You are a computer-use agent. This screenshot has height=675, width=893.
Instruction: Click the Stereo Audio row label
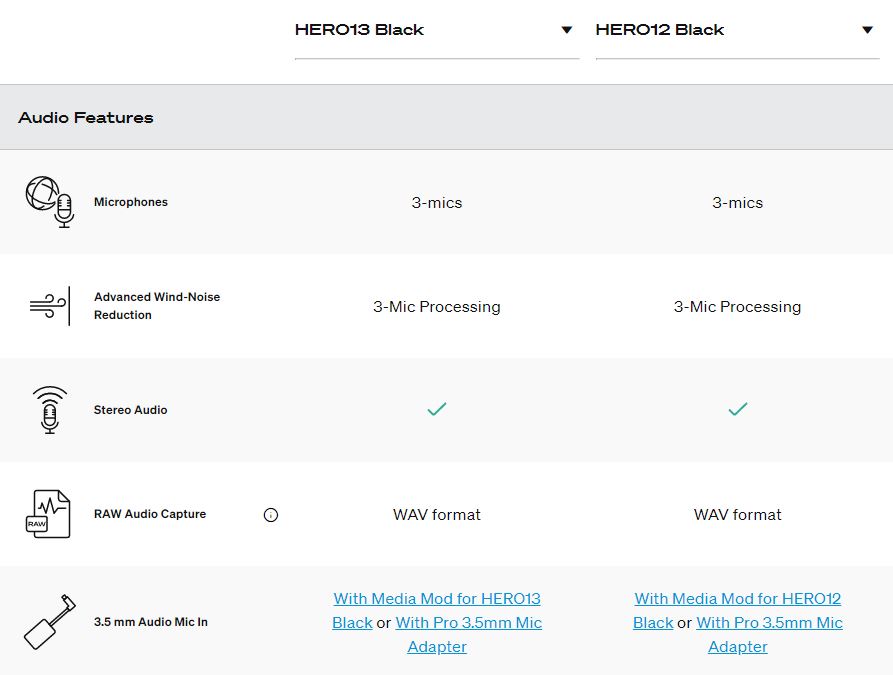click(130, 410)
